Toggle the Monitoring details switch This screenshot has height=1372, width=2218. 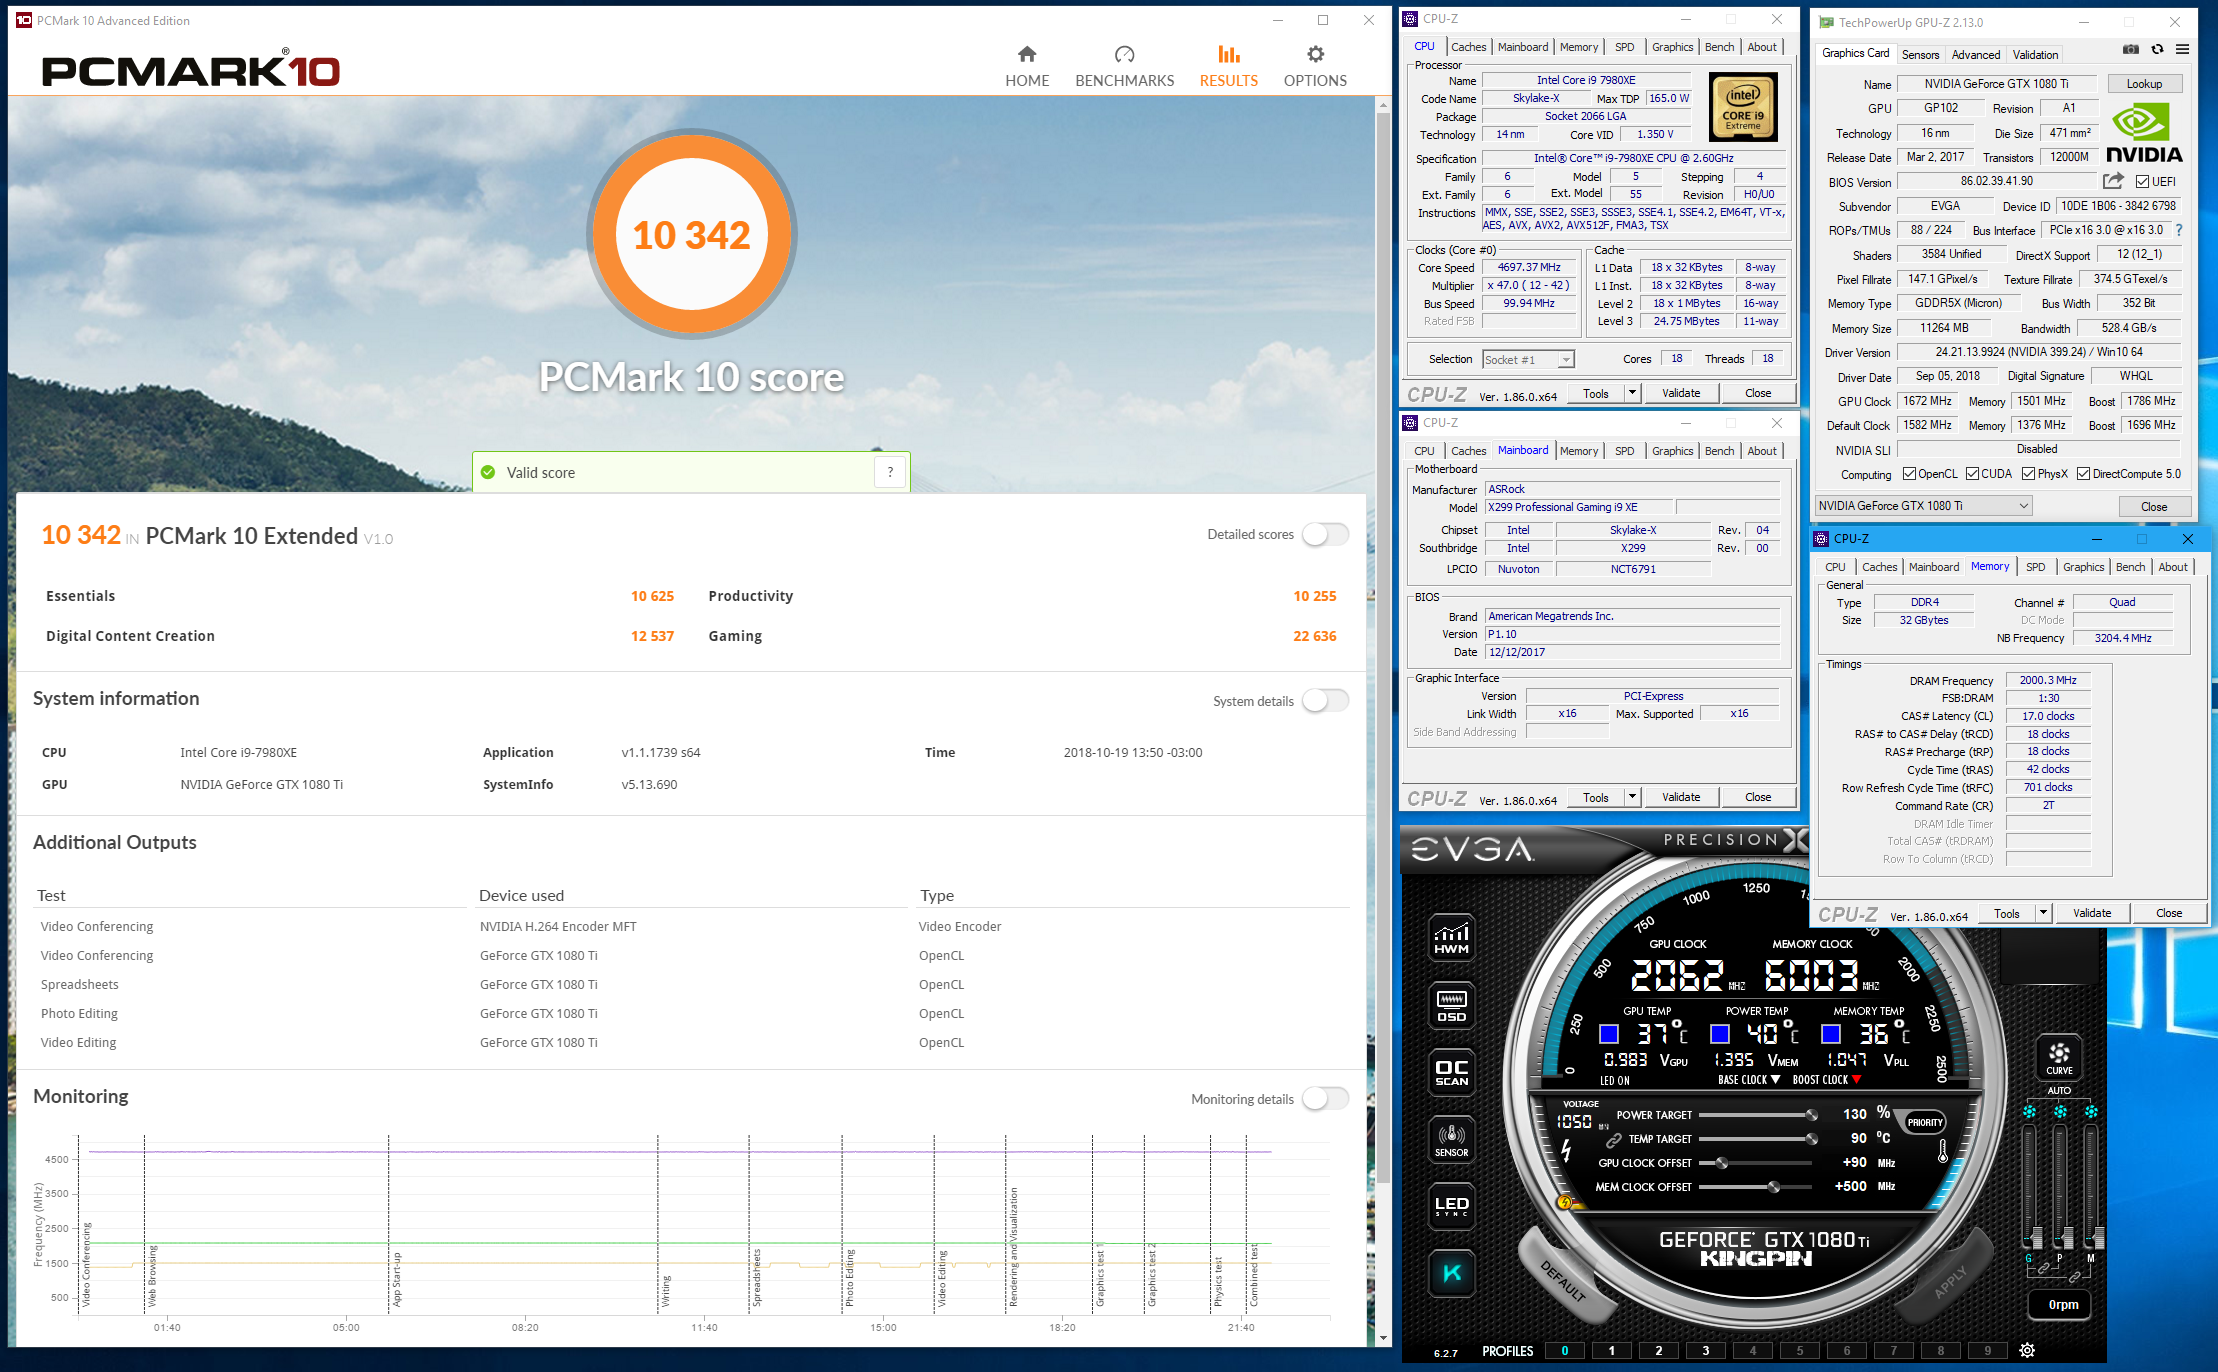1324,1099
